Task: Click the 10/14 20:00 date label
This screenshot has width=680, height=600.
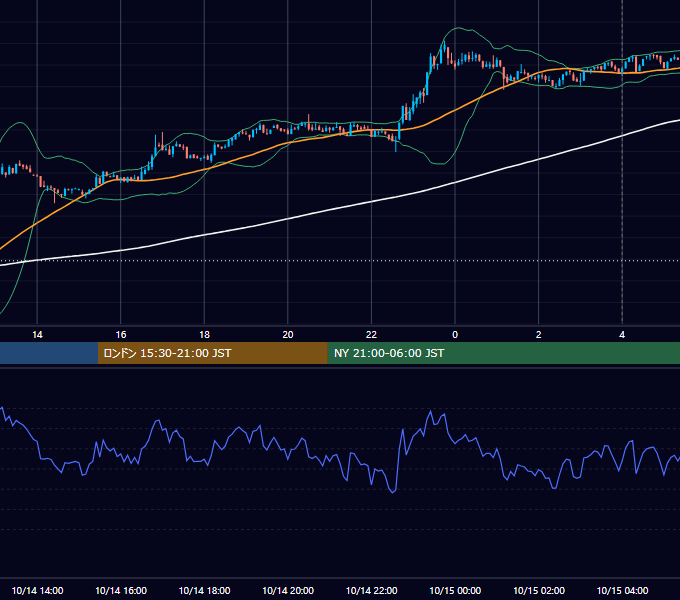Action: point(288,590)
